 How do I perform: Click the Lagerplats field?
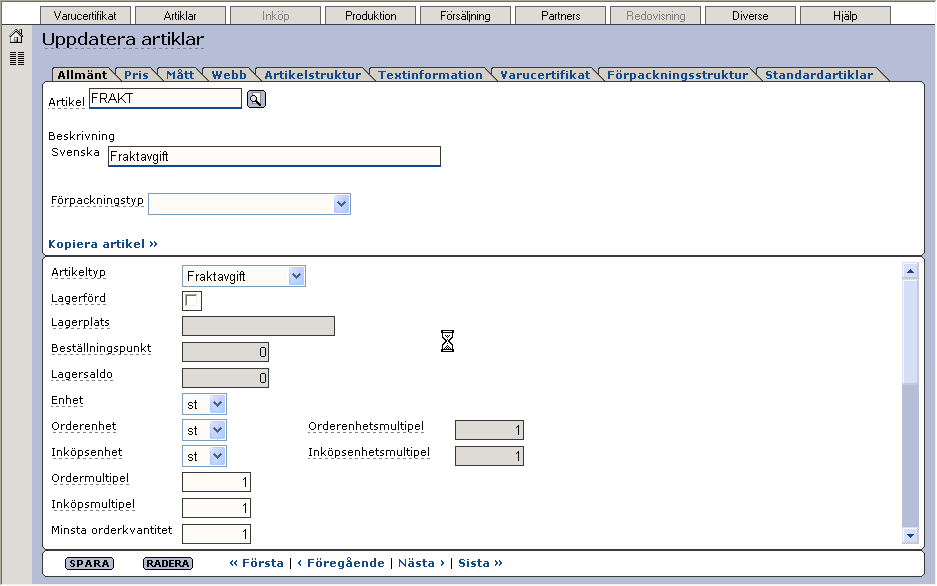pos(258,326)
